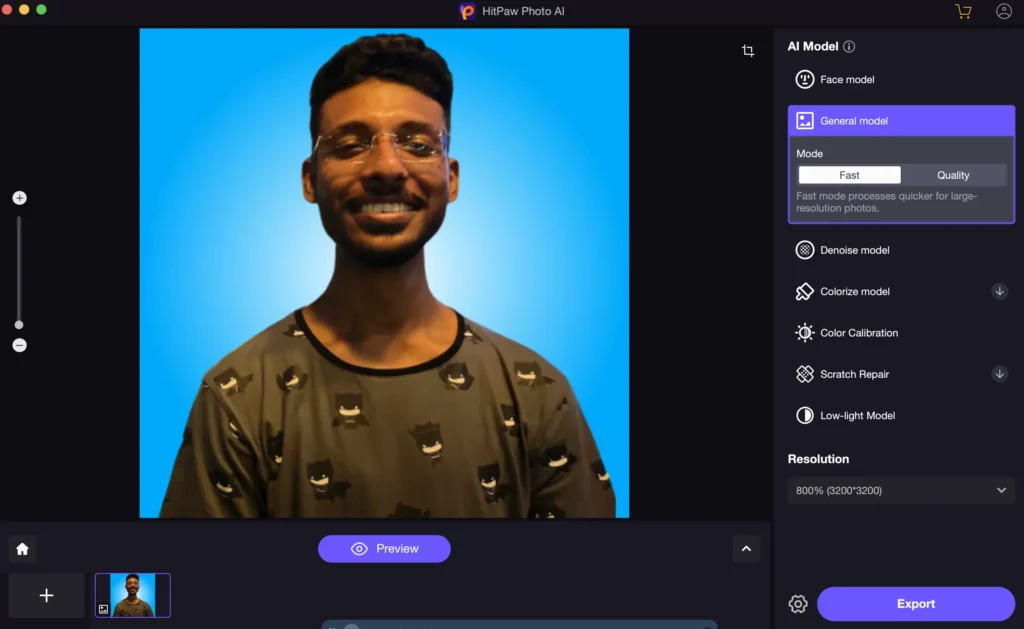Image resolution: width=1024 pixels, height=629 pixels.
Task: Select Quality mode under General model
Action: pyautogui.click(x=952, y=174)
